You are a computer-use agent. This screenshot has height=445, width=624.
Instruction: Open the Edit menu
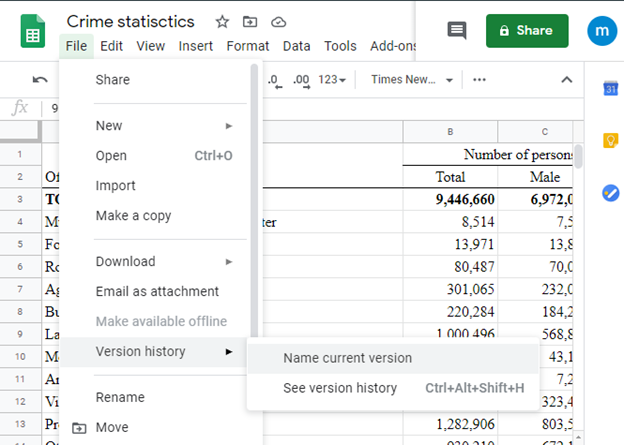pos(111,46)
